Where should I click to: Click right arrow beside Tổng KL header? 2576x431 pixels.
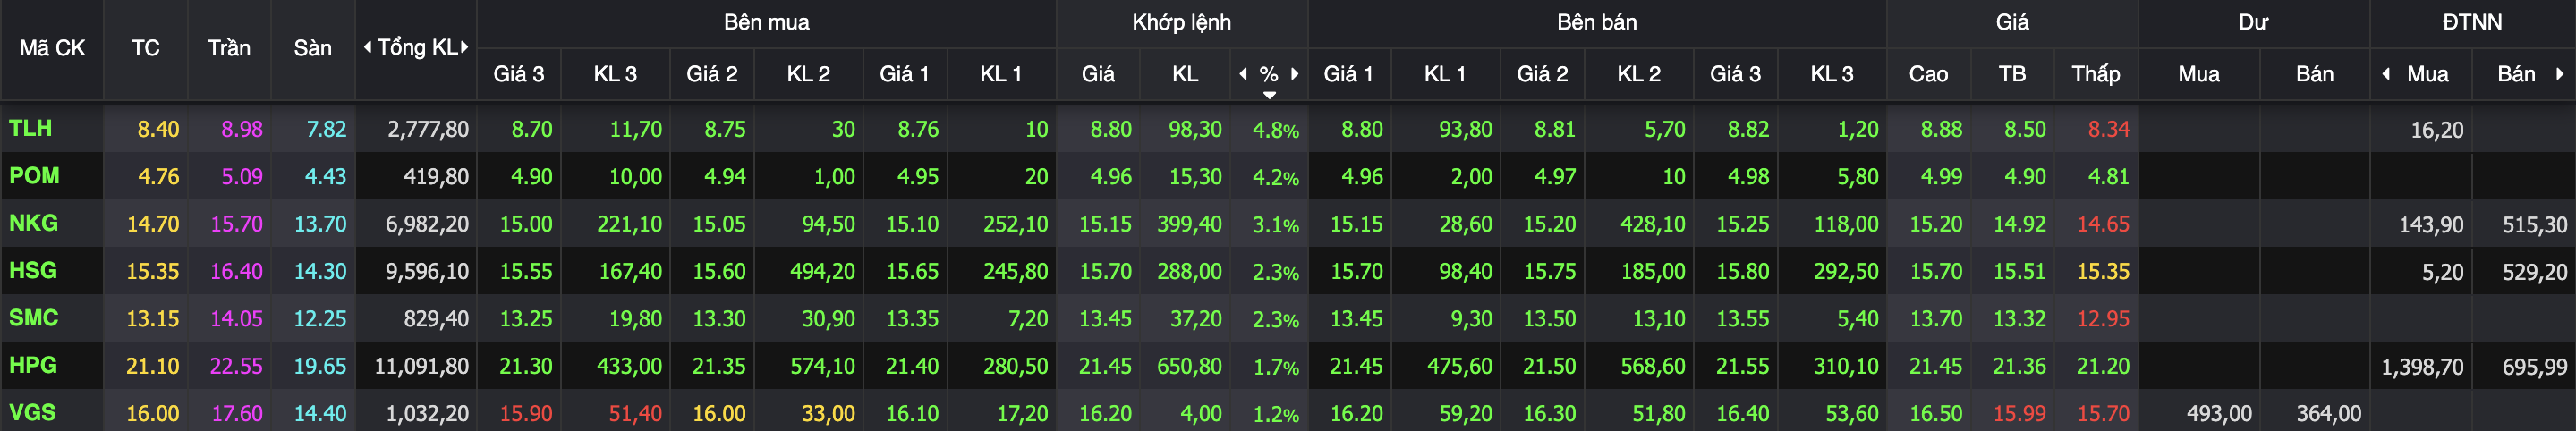(x=465, y=47)
